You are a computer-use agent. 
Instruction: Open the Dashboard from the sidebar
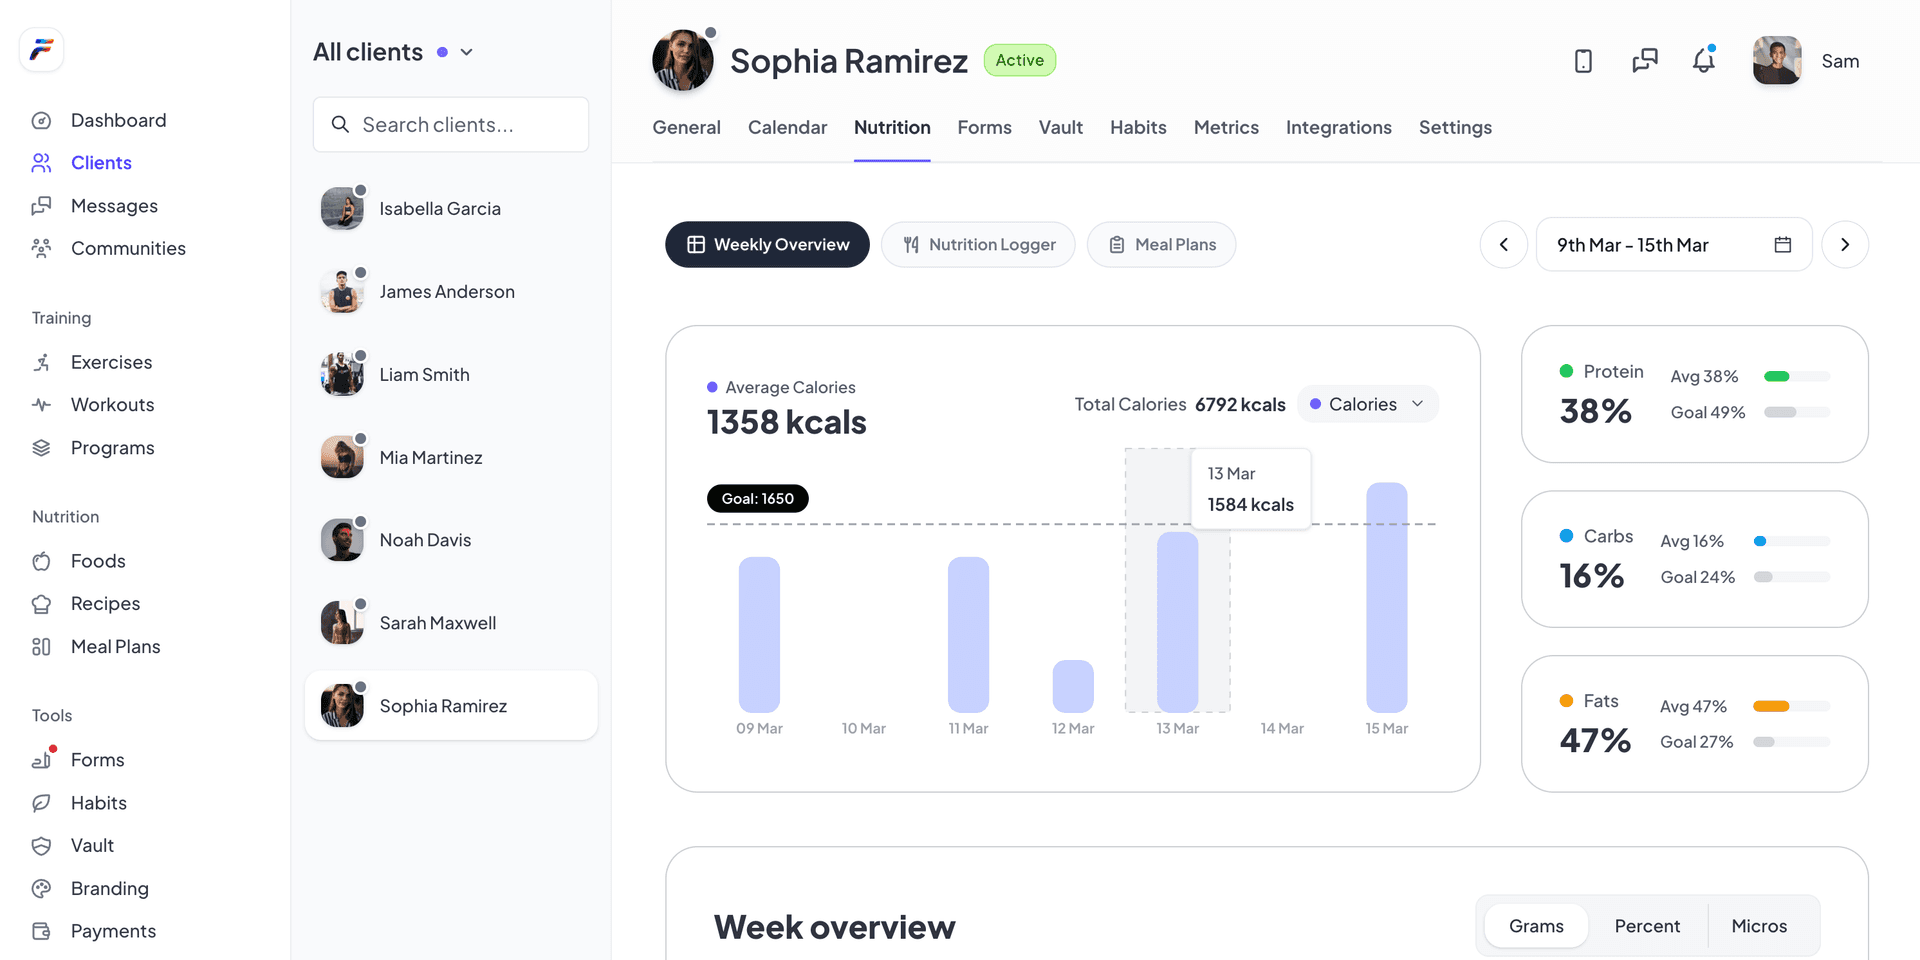coord(118,120)
